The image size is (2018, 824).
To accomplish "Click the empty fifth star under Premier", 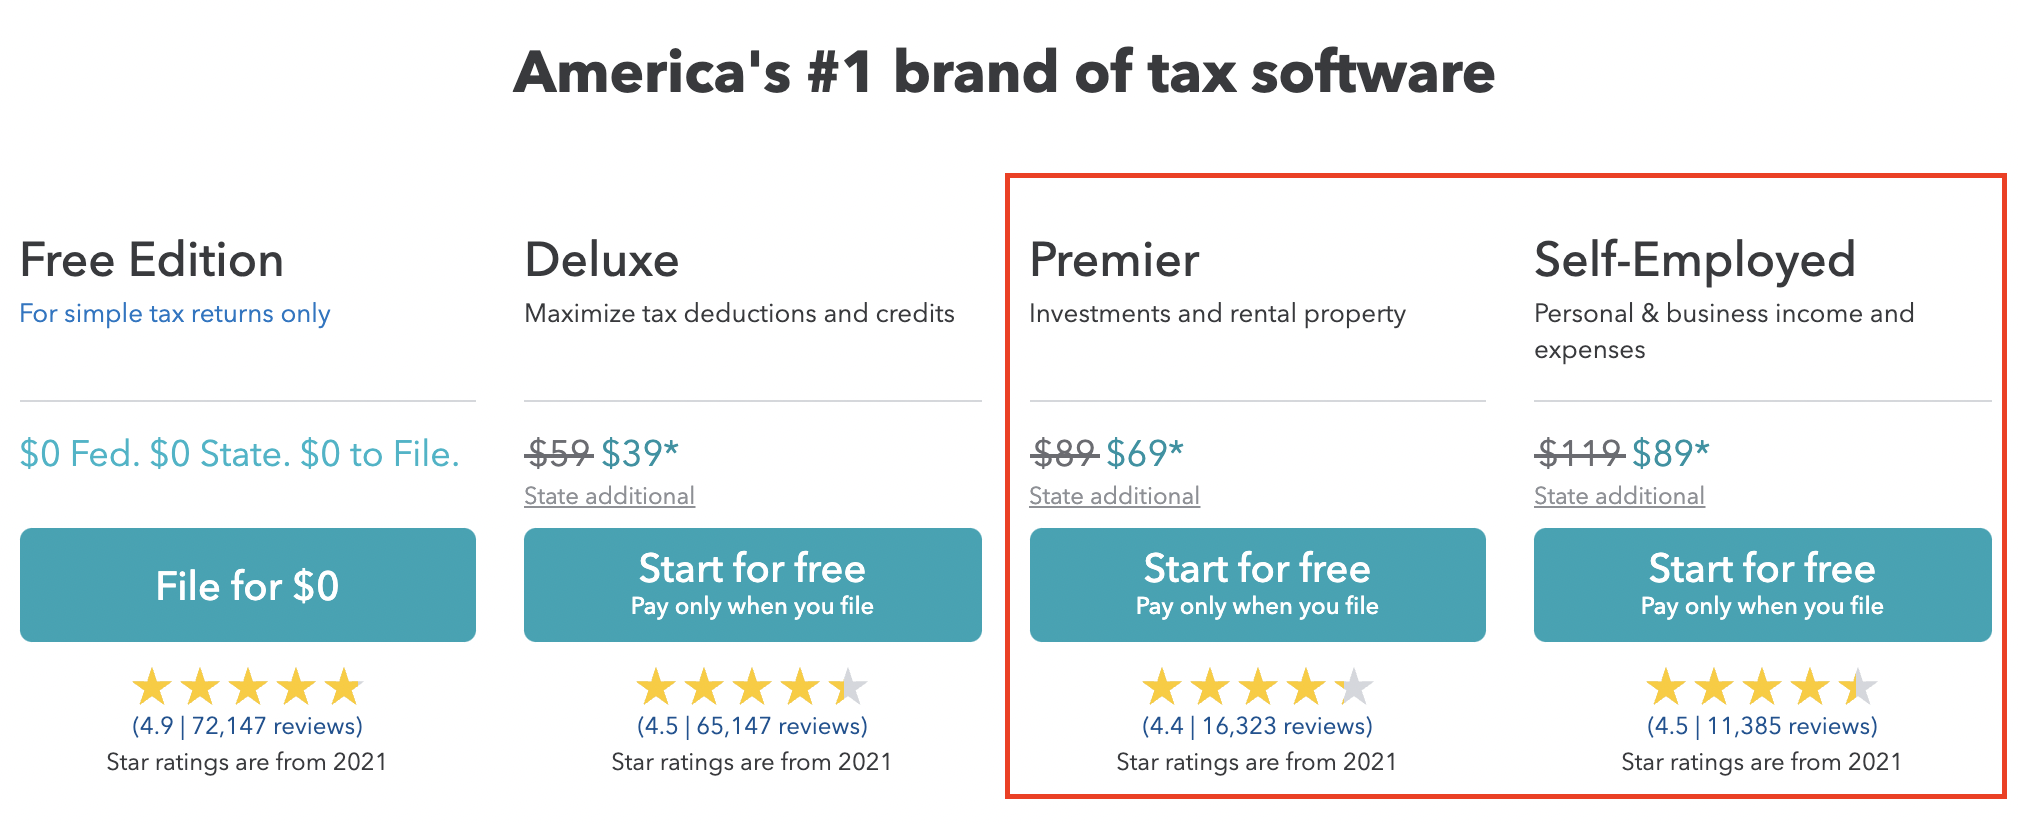I will point(1355,686).
